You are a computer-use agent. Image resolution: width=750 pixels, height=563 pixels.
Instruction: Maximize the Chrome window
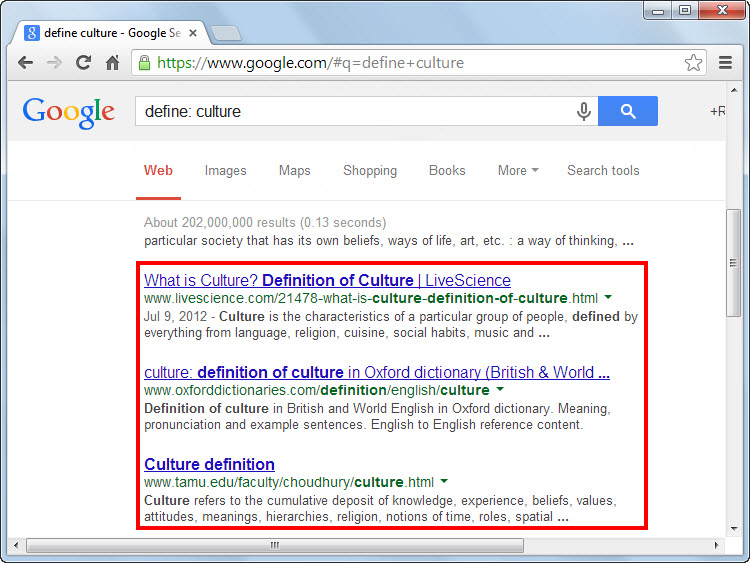click(x=684, y=11)
